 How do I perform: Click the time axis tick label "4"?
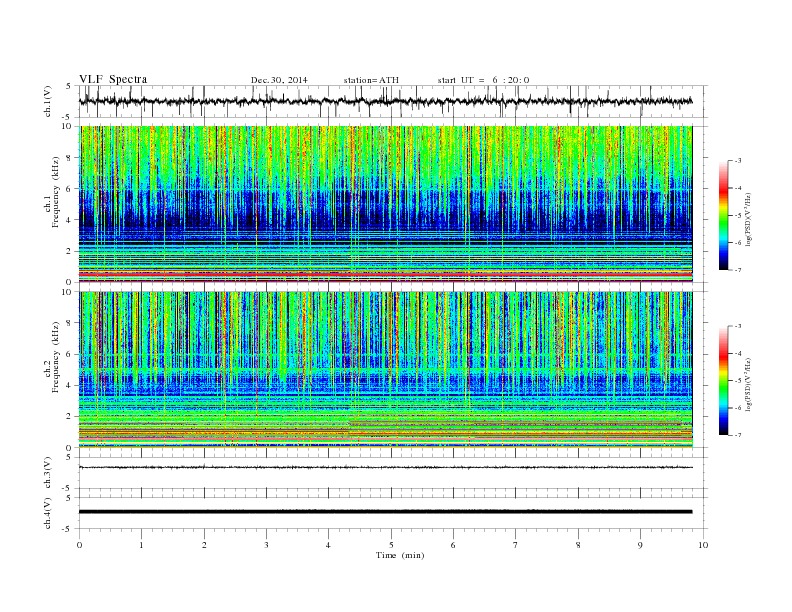[328, 545]
